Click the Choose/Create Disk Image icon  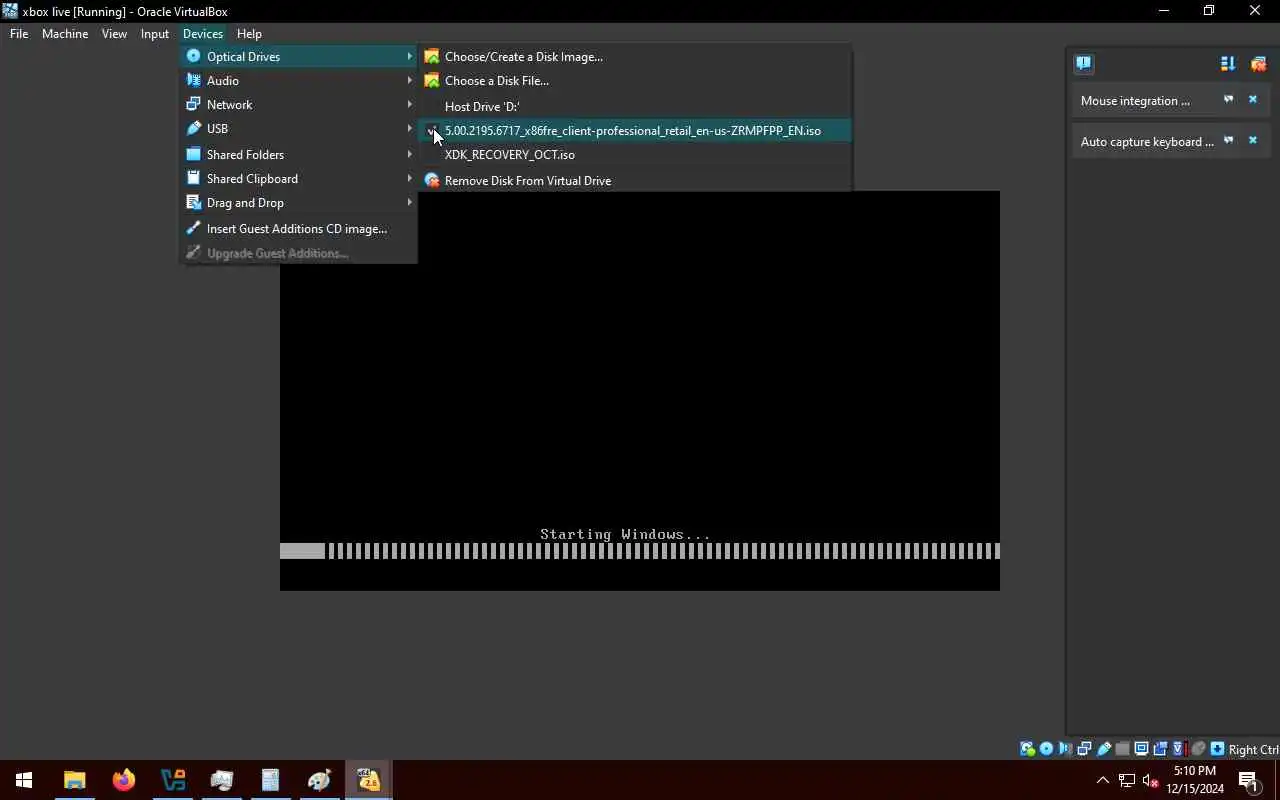[x=432, y=56]
